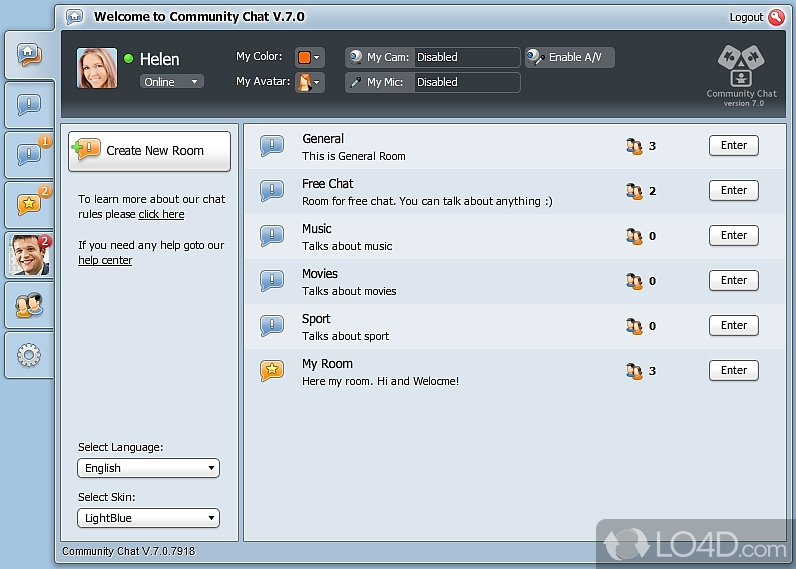Click the Enable A/V button
796x569 pixels.
tap(570, 57)
